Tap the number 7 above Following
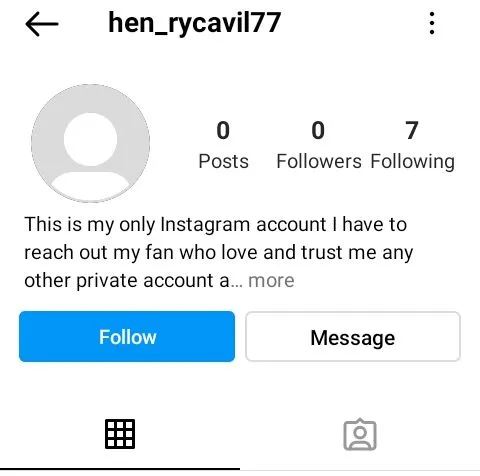The height and width of the screenshot is (476, 480). [x=412, y=130]
